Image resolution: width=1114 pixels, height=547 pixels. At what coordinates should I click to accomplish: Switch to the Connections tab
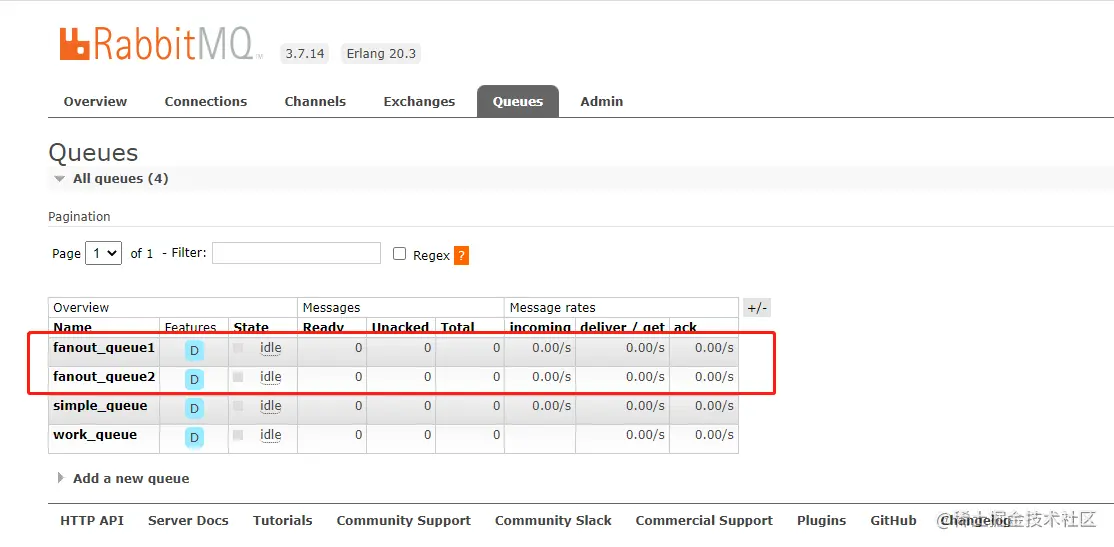(x=206, y=102)
